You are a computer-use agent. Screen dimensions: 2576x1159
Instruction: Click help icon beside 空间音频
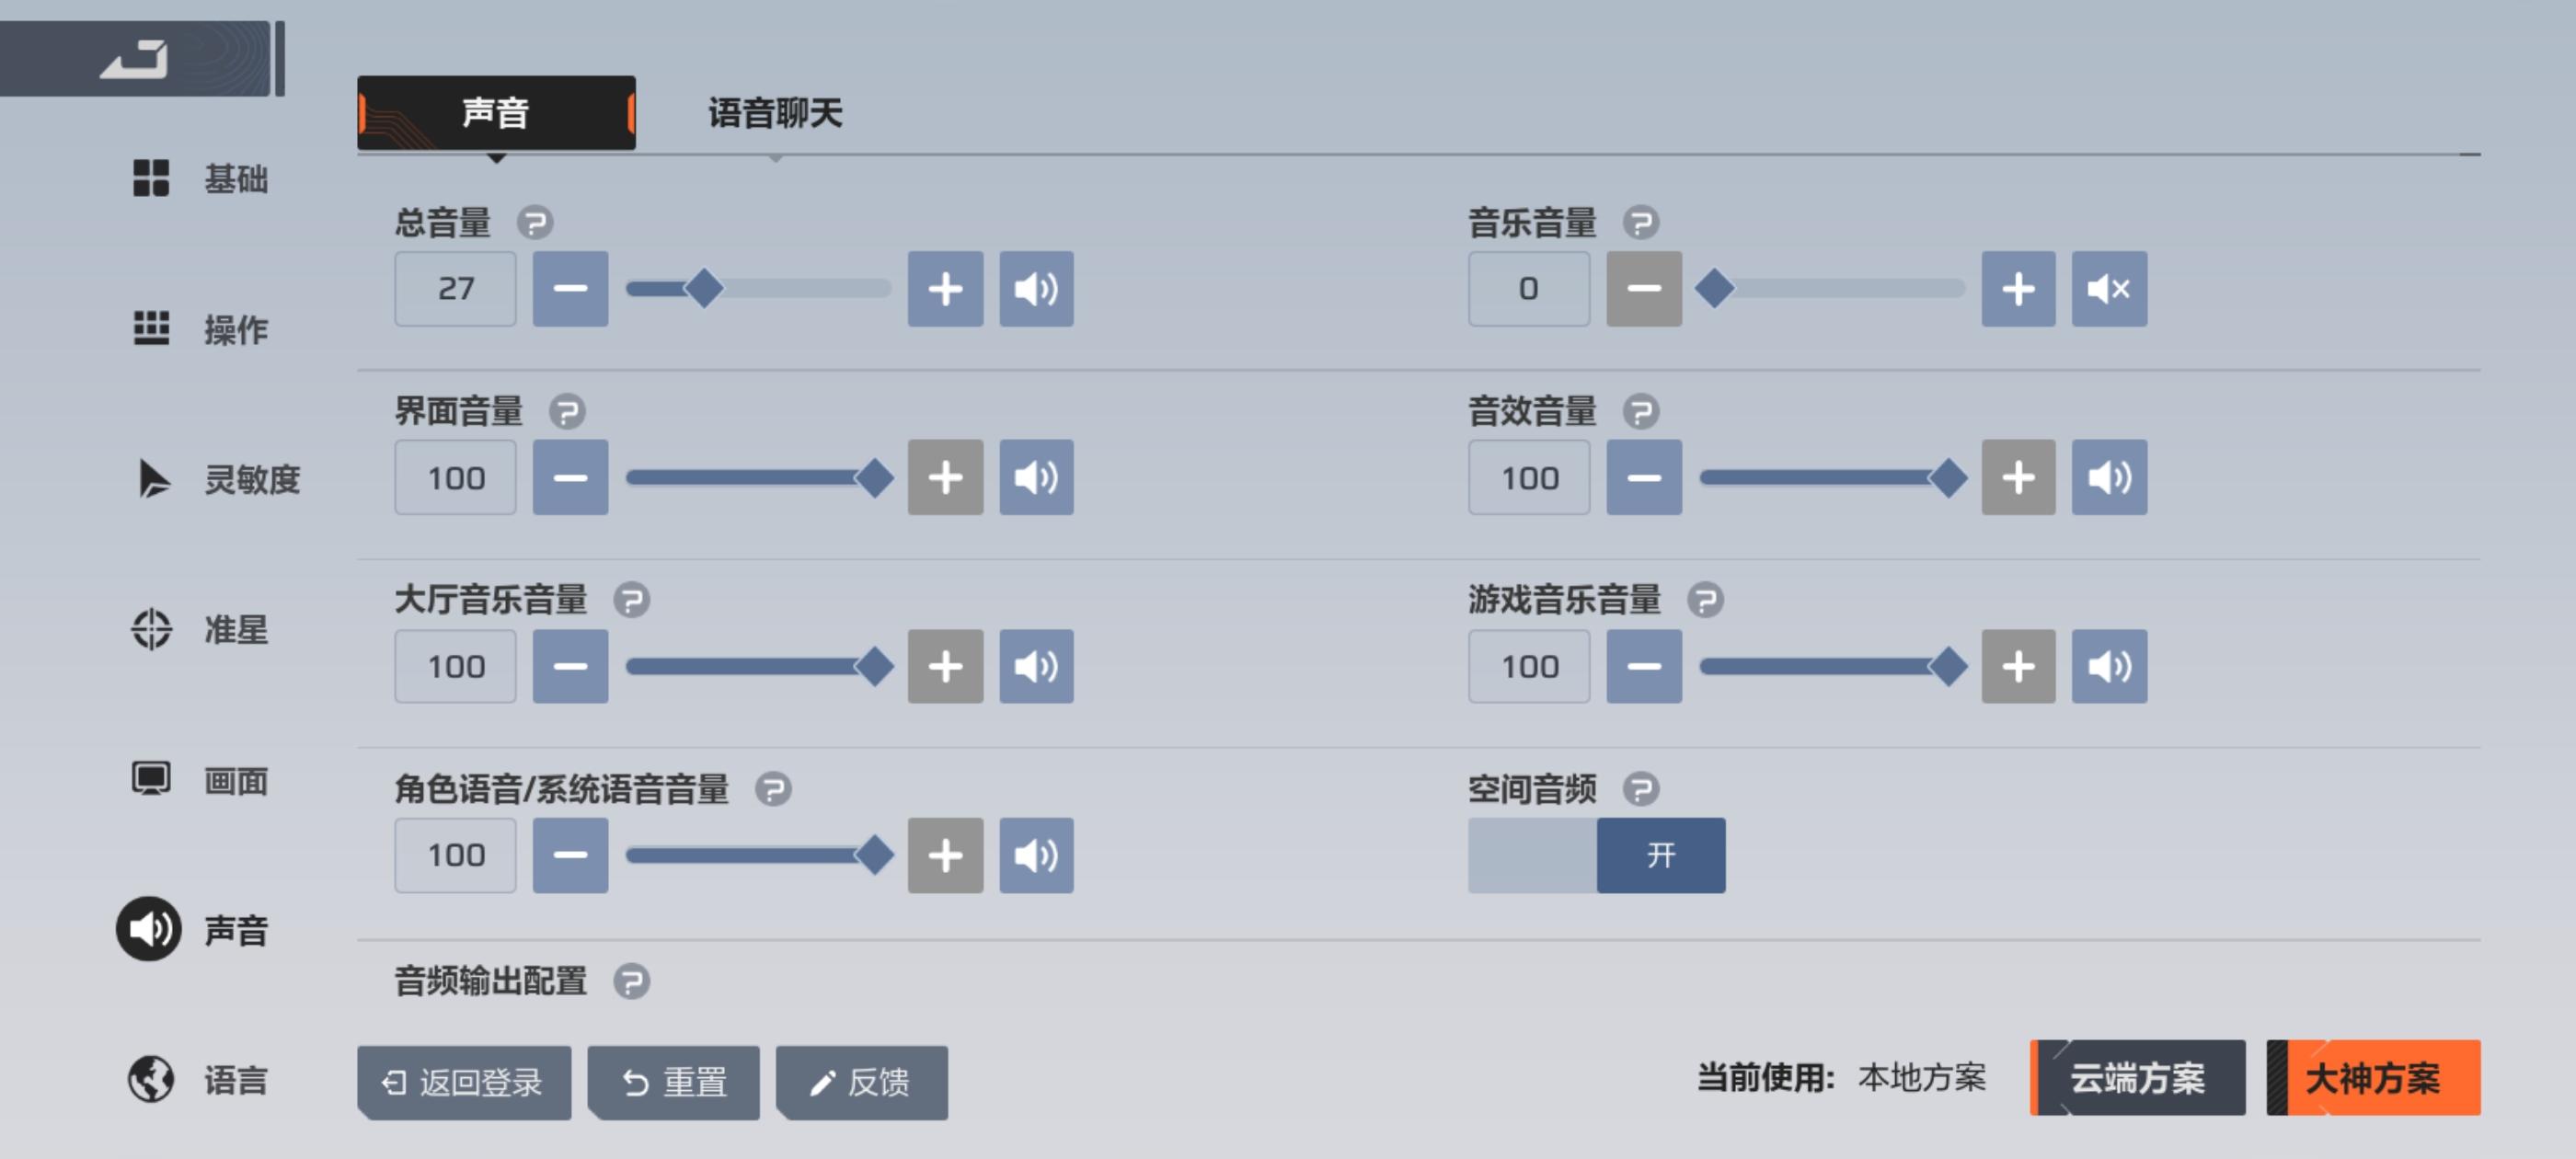click(1640, 789)
